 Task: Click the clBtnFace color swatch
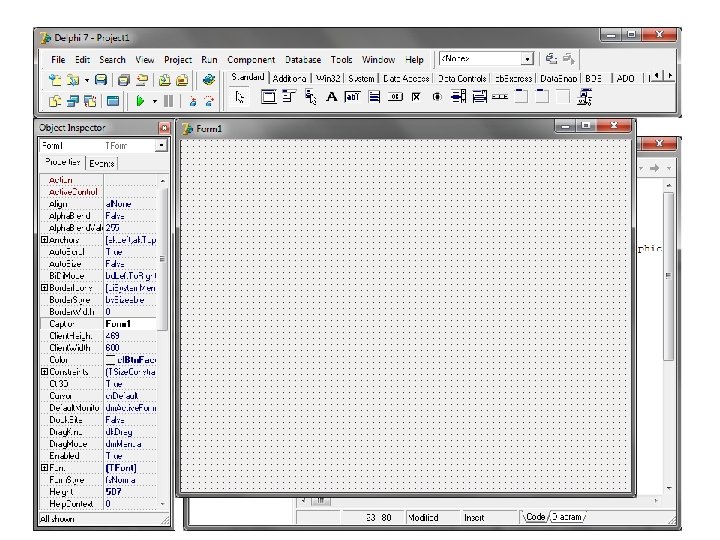click(x=110, y=360)
